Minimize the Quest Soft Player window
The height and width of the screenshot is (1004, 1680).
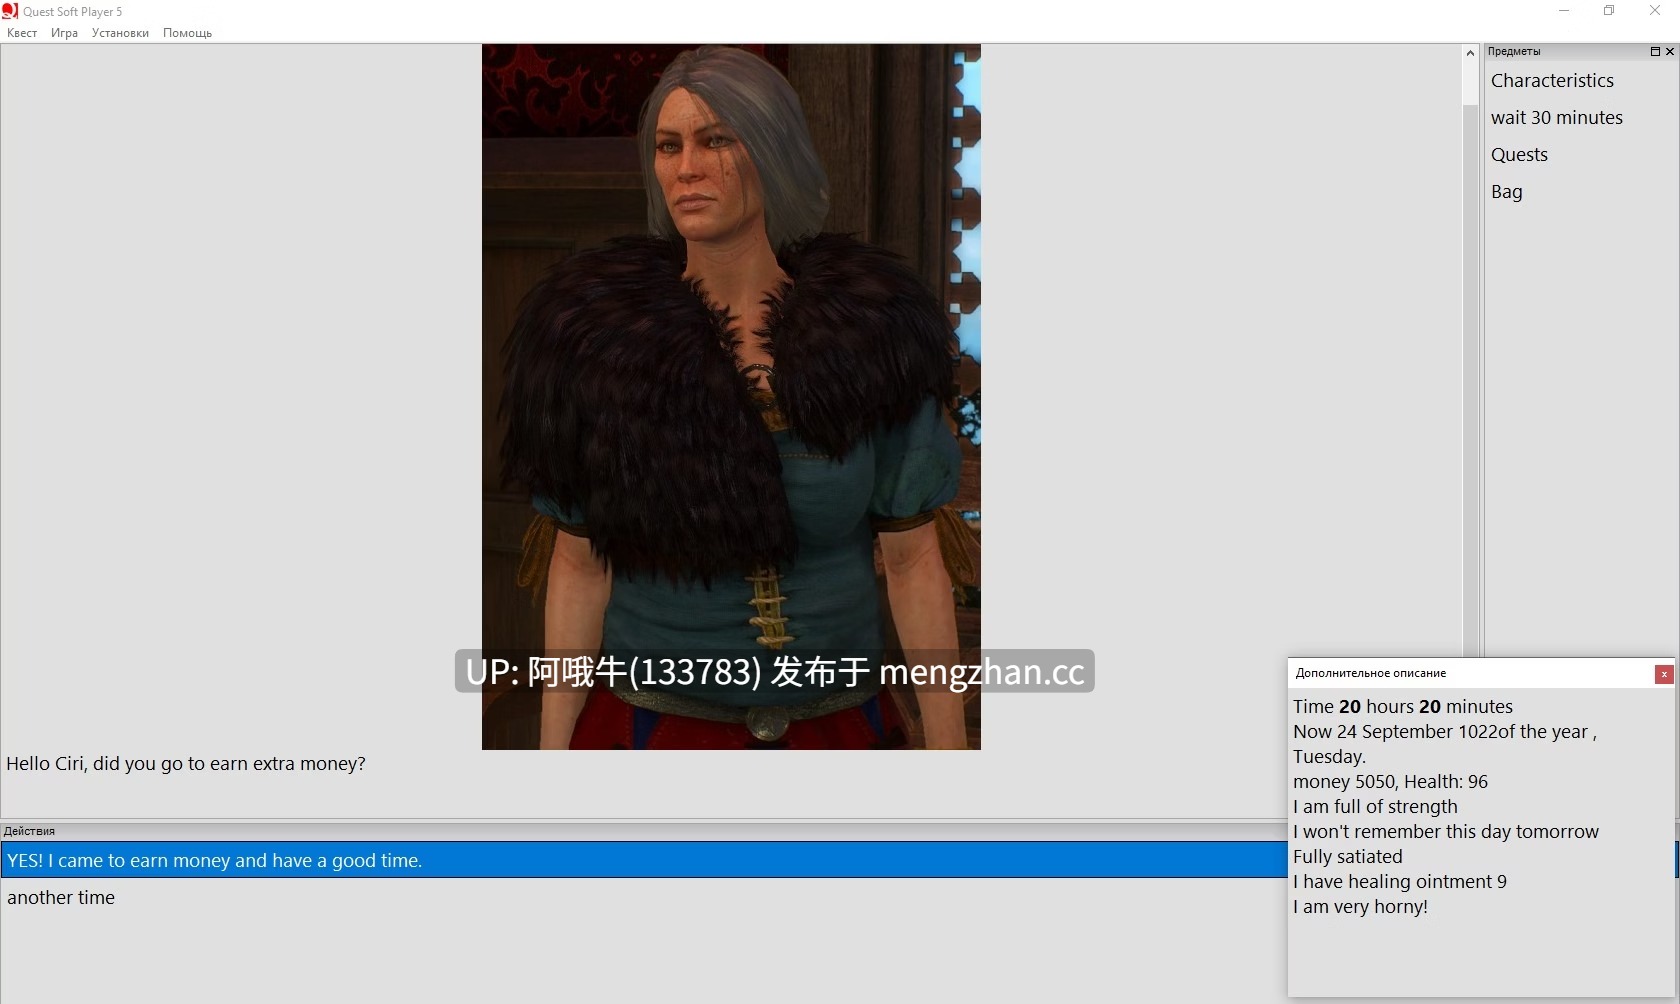[x=1564, y=11]
